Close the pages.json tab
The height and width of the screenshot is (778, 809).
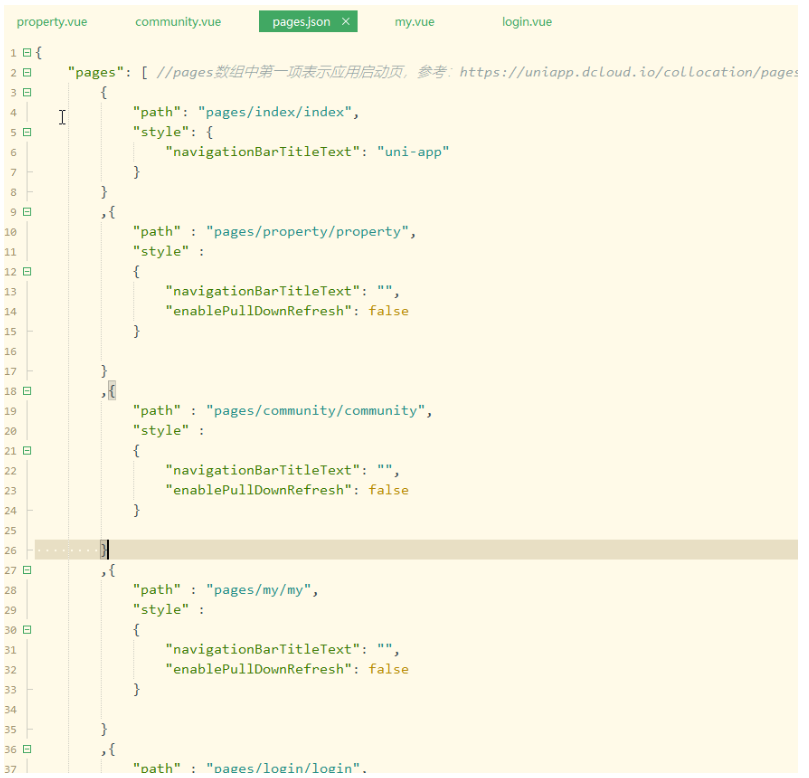pos(346,21)
